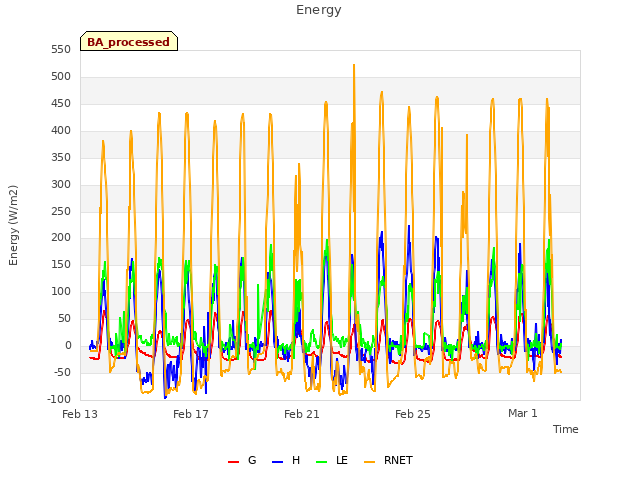Click the 50 y-axis tick label

pyautogui.click(x=64, y=318)
